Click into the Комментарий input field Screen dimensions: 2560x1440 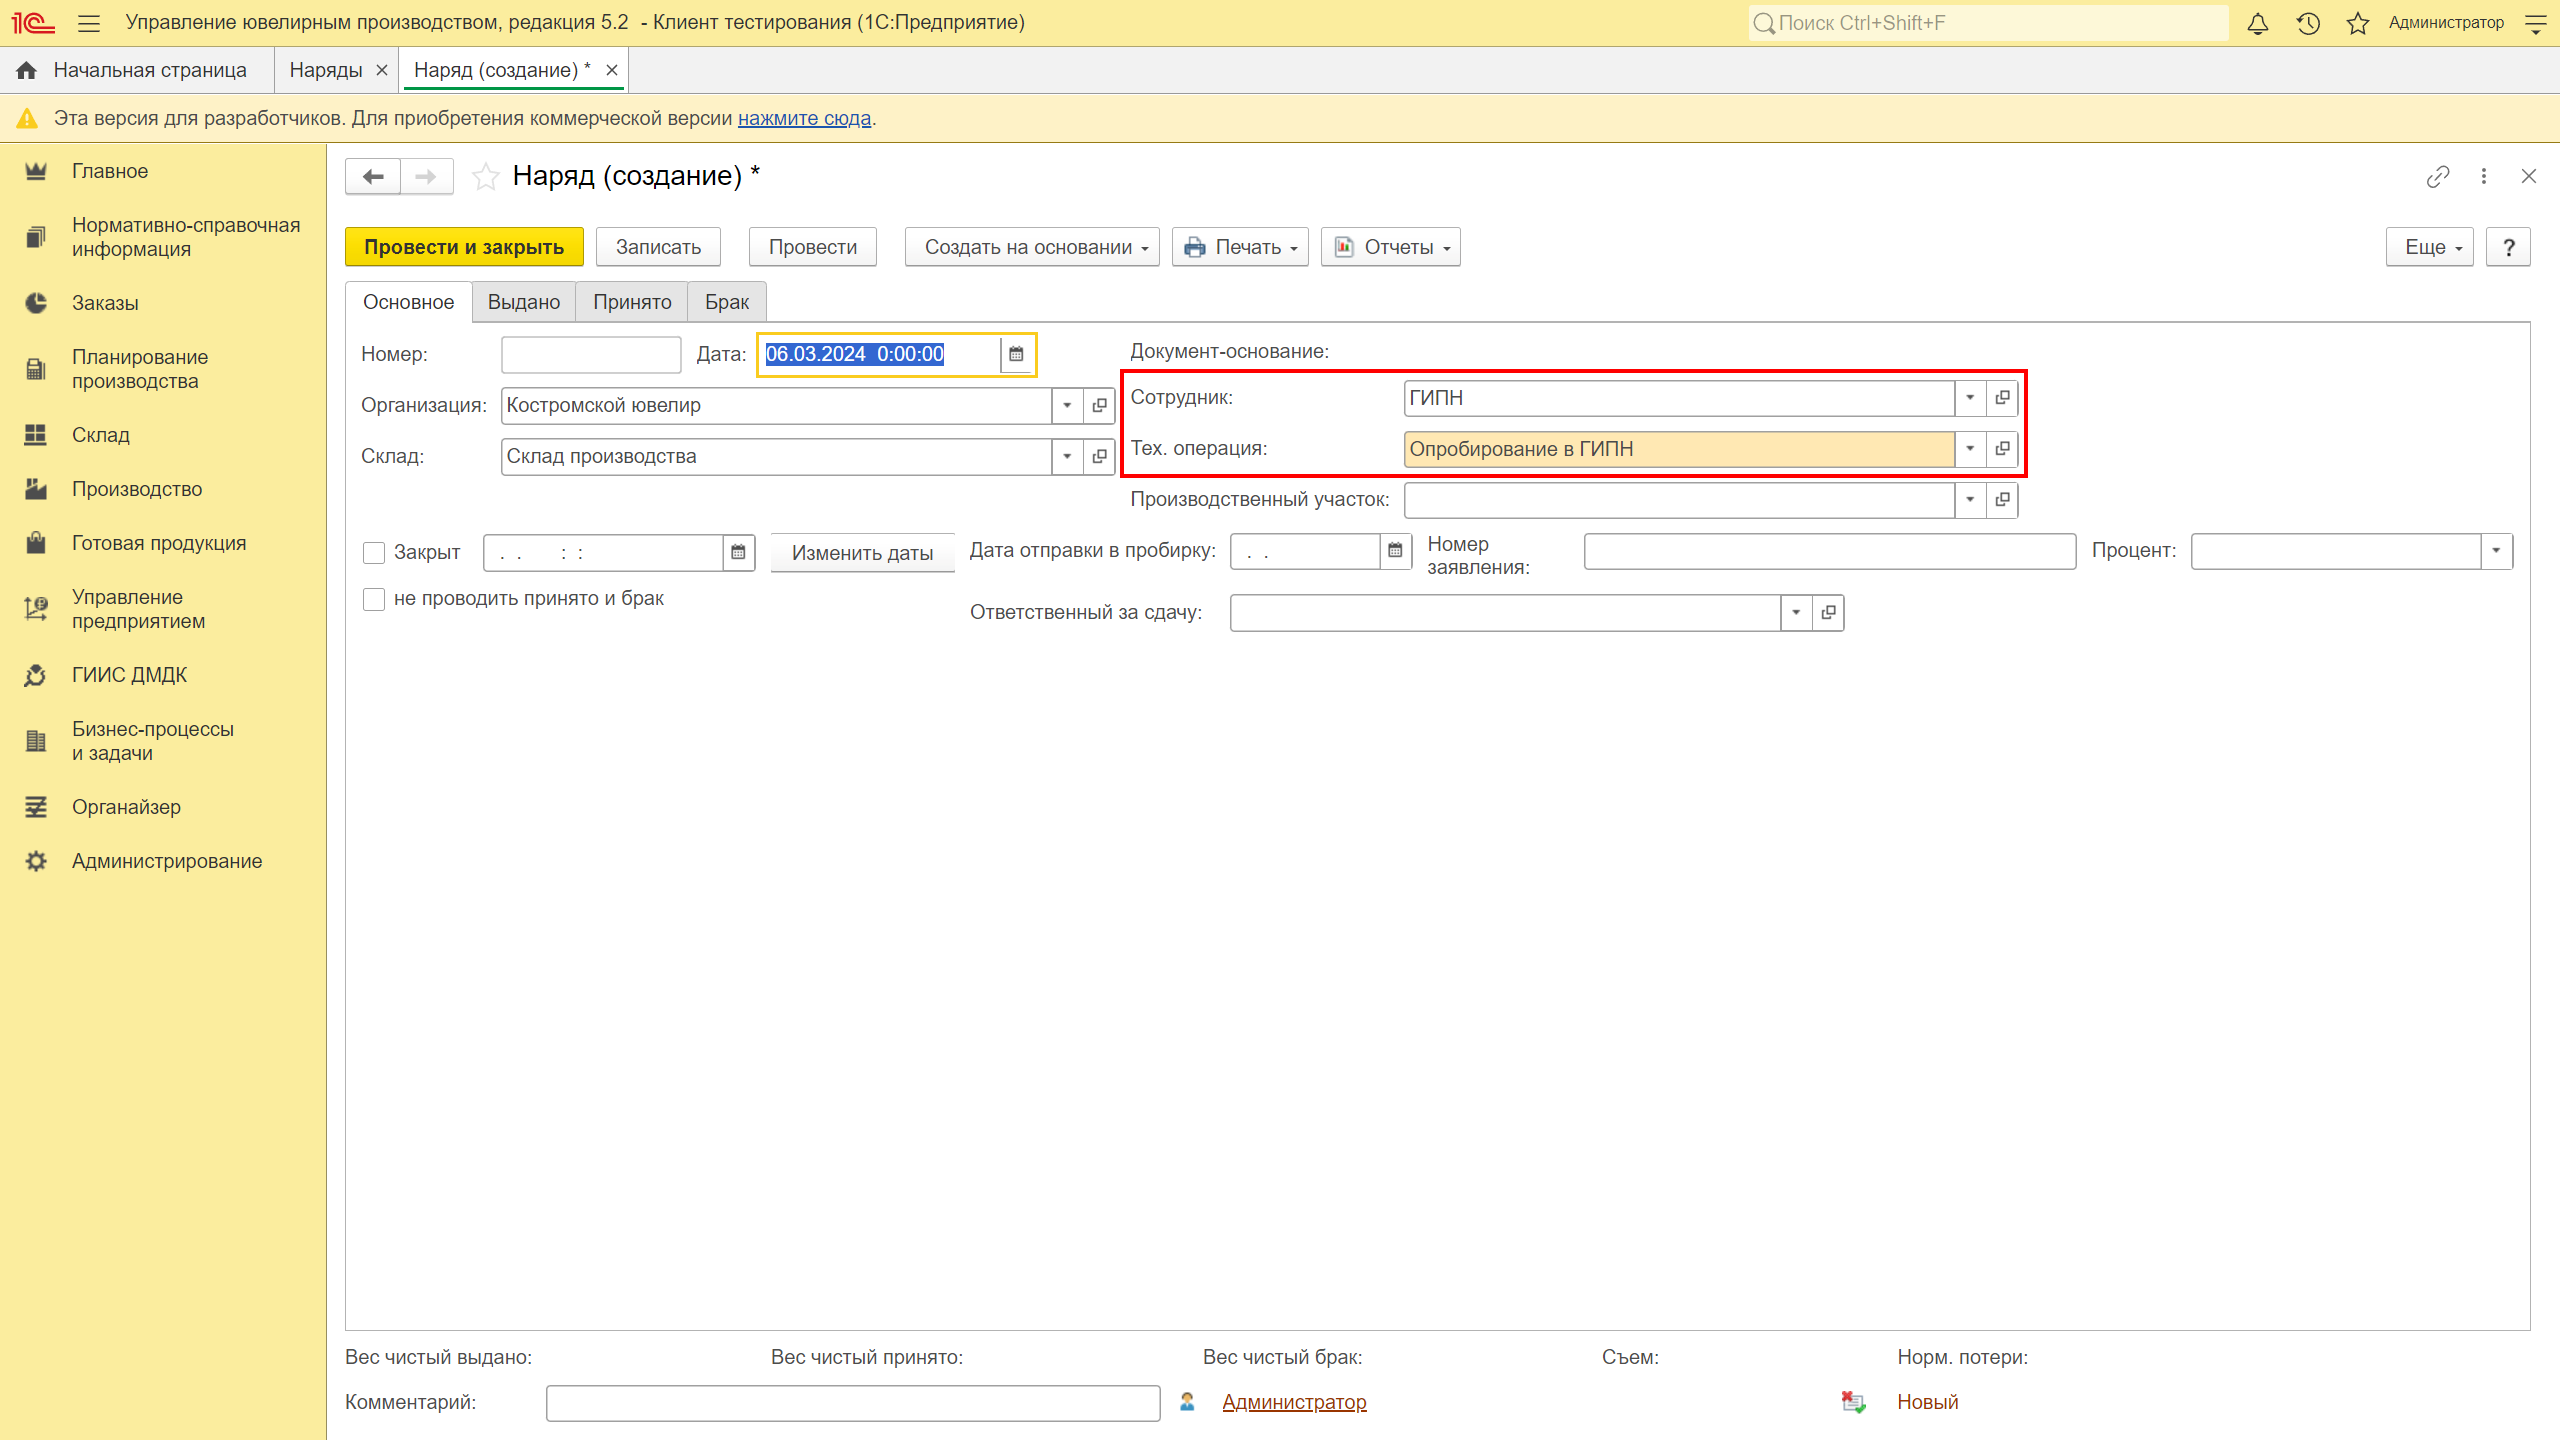[x=853, y=1403]
